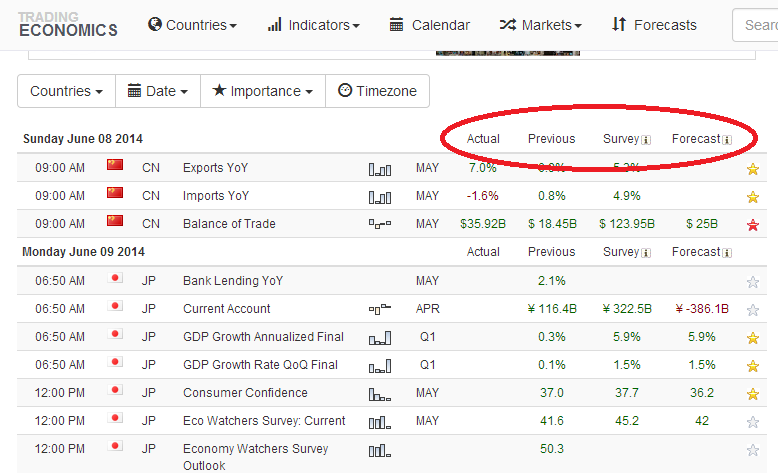Click the mini chart icon for Exports YoY
Viewport: 778px width, 473px height.
(379, 168)
